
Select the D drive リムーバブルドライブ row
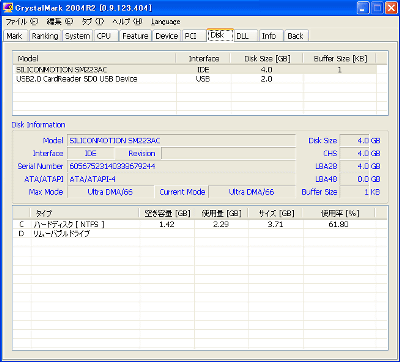pos(195,234)
